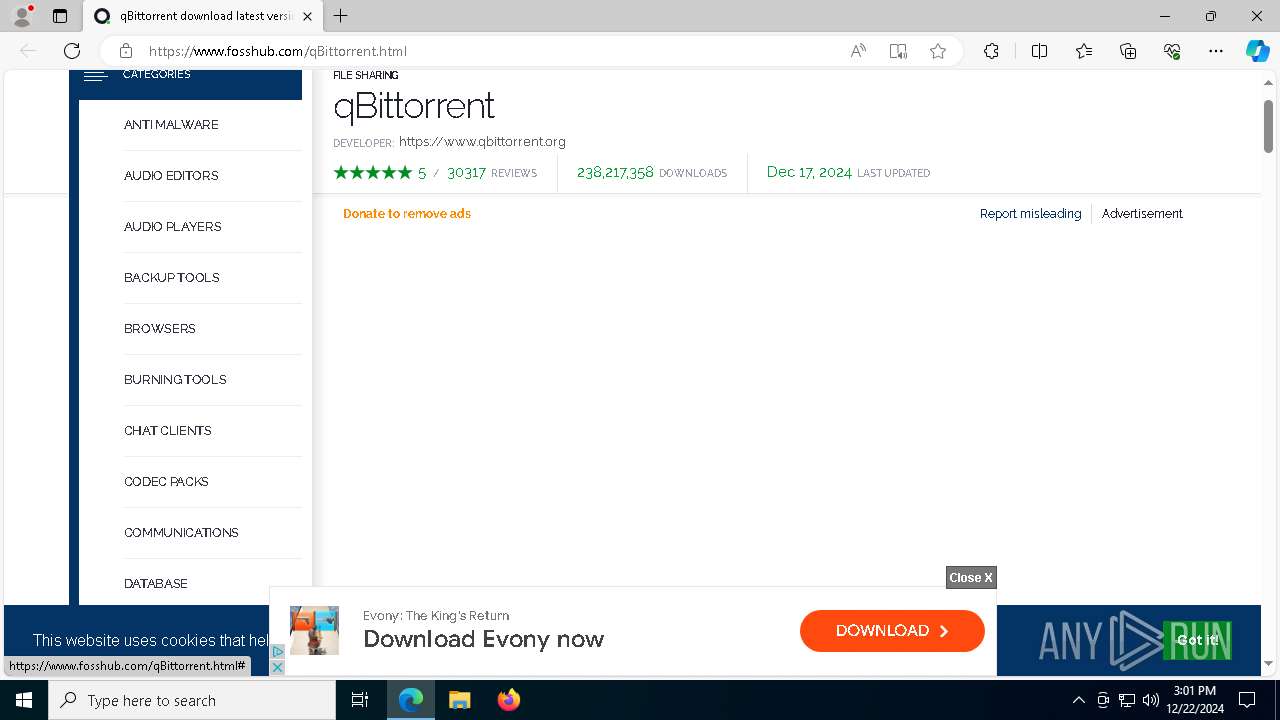Open the Extensions puzzle icon
This screenshot has height=720, width=1280.
click(x=991, y=51)
